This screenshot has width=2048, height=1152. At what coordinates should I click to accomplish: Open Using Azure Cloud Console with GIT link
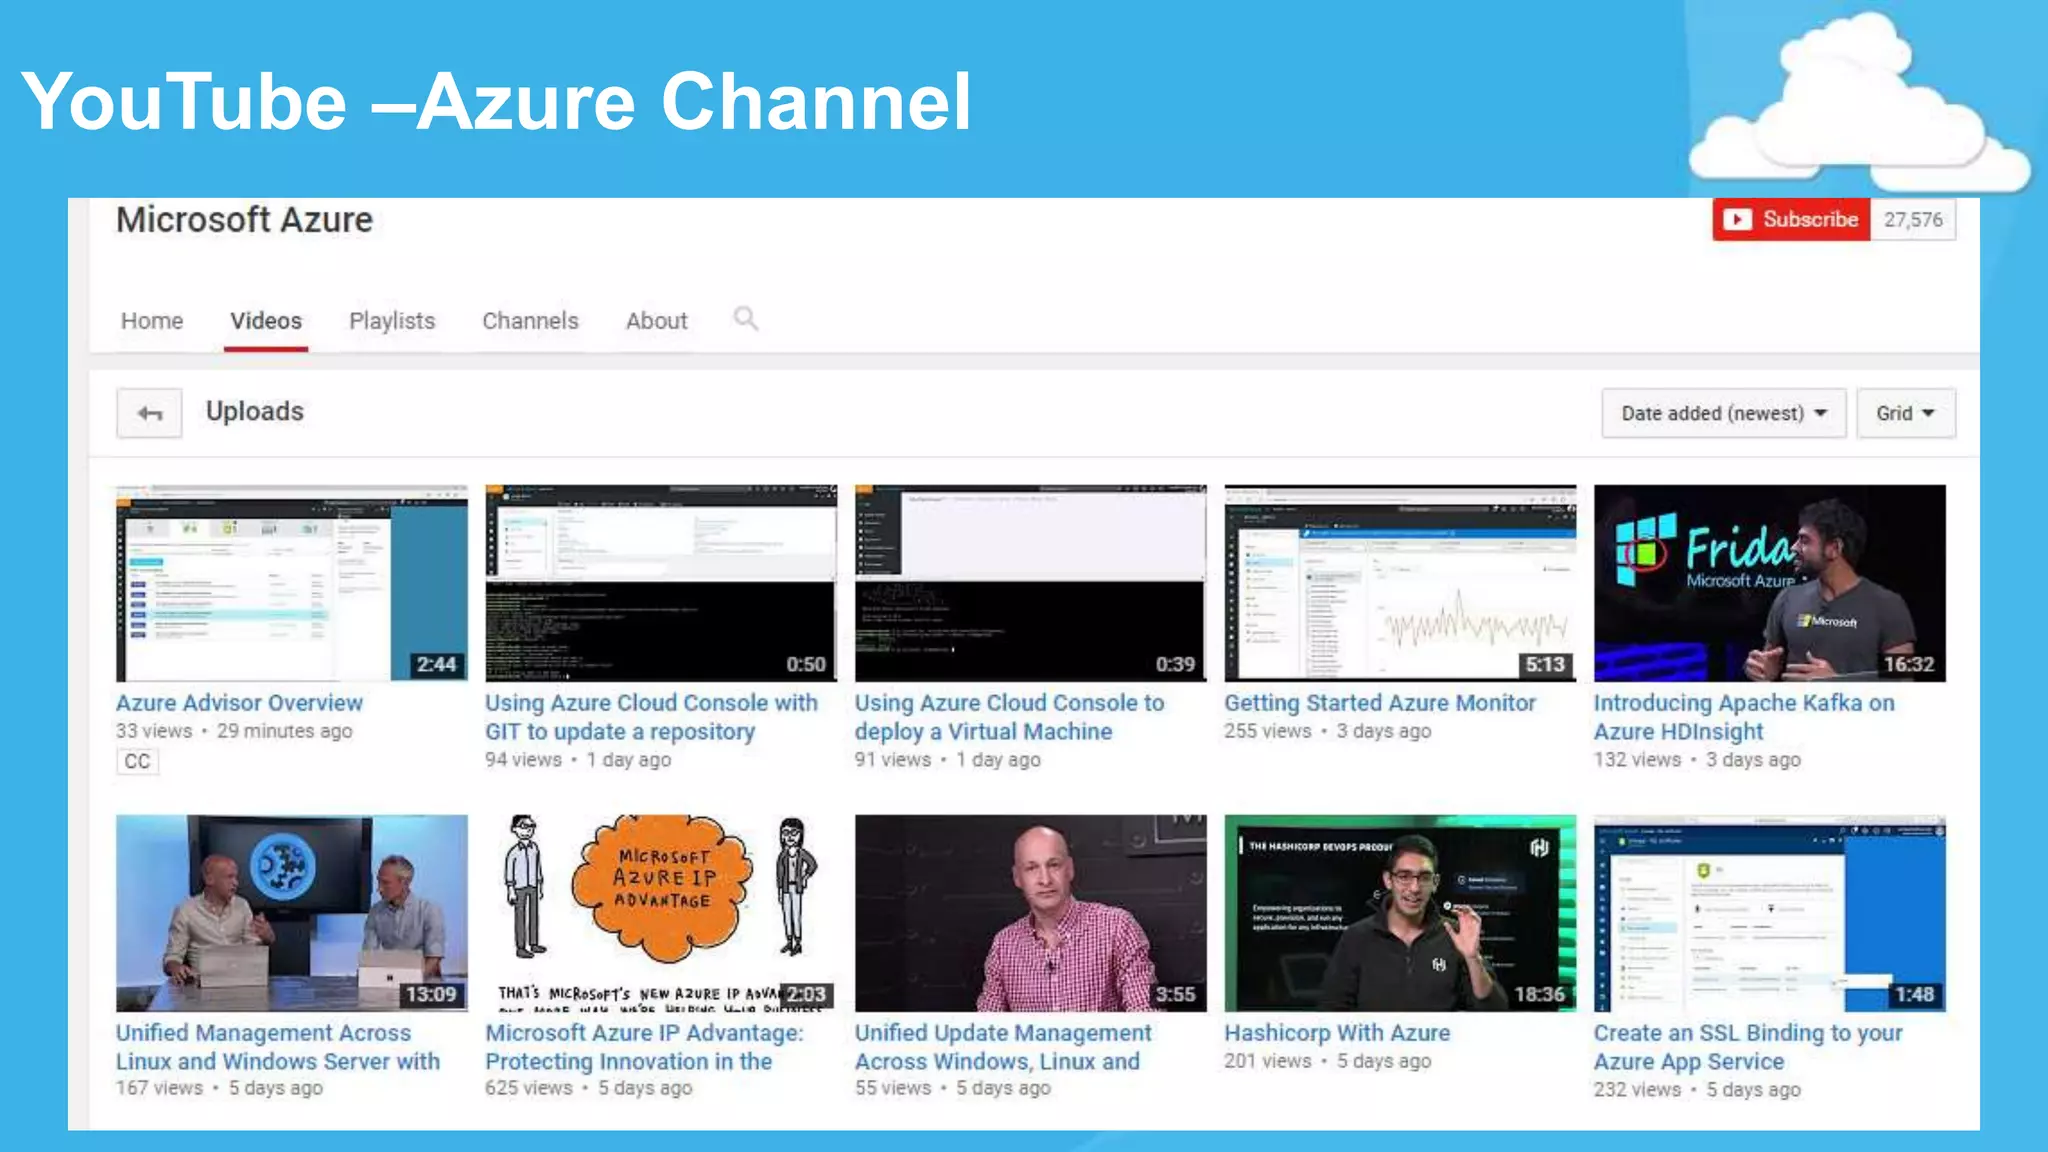pyautogui.click(x=651, y=717)
